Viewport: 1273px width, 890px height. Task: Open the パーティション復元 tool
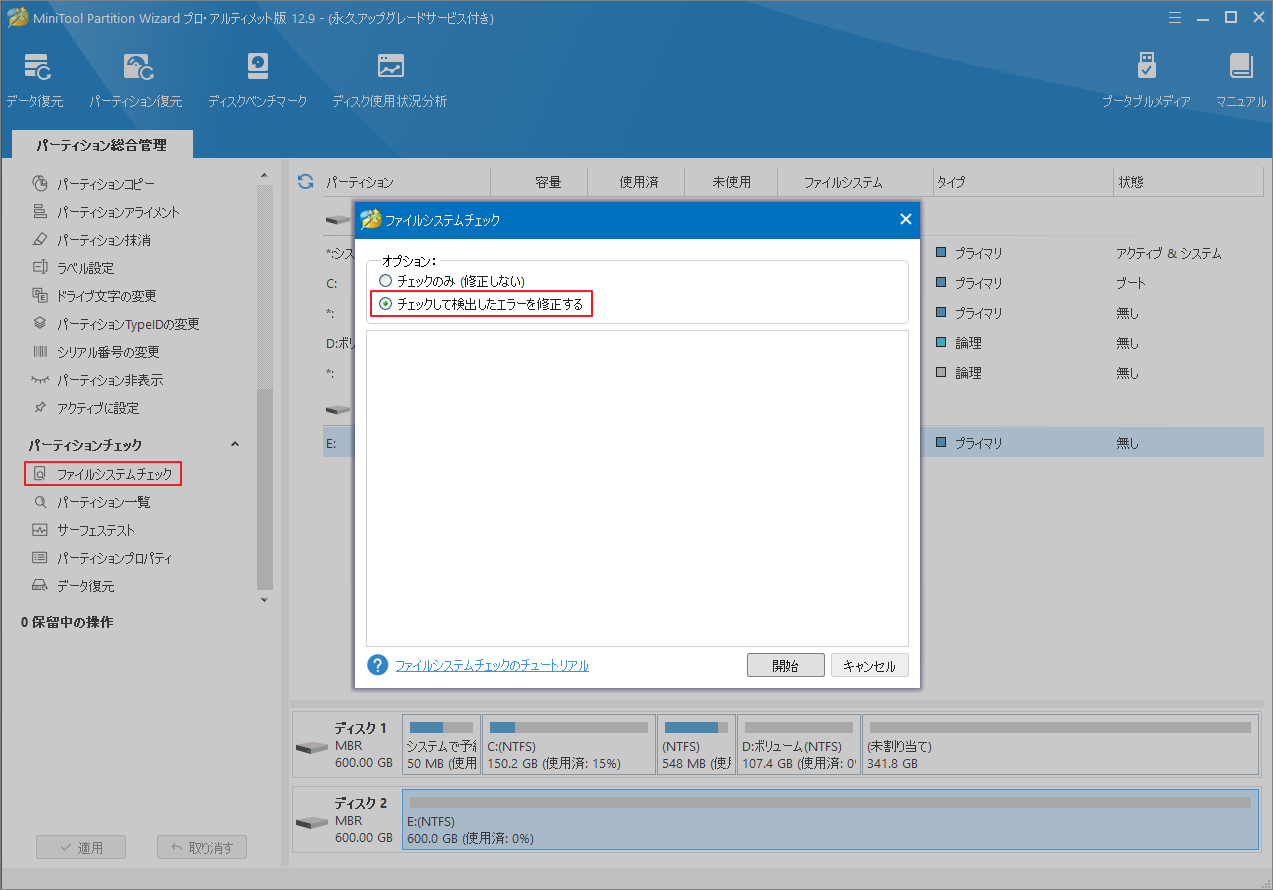point(136,79)
